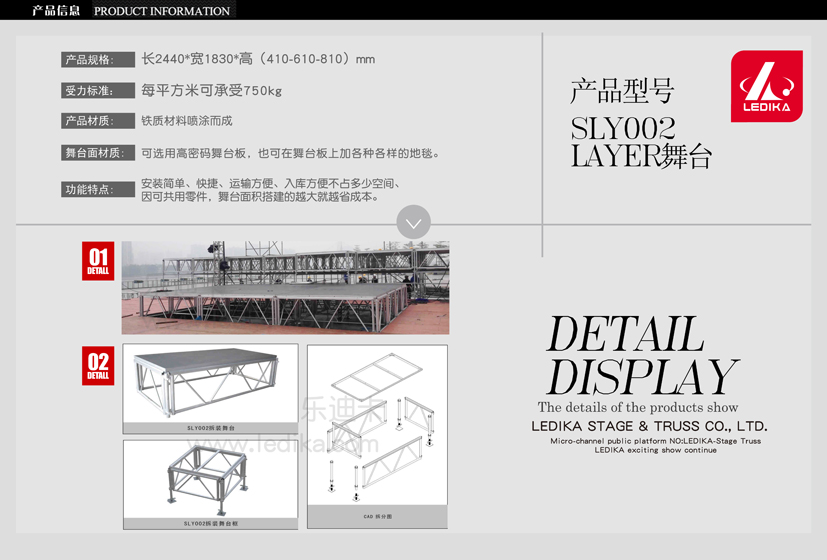Click the 产品型号 heading
This screenshot has width=827, height=560.
coord(622,90)
